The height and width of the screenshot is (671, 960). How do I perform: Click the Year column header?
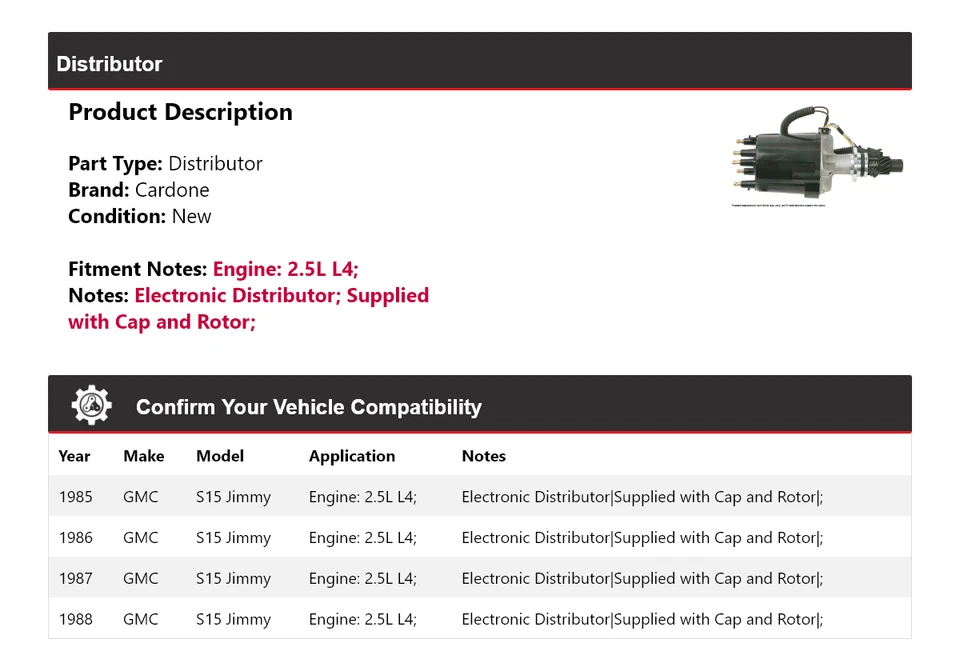[74, 456]
